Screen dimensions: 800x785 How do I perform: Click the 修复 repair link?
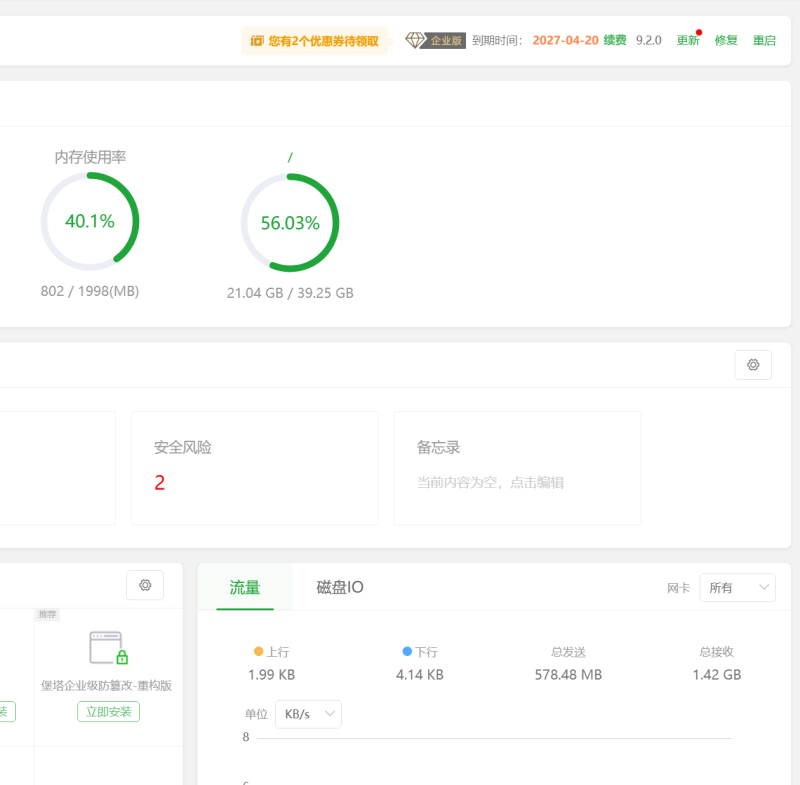point(726,41)
